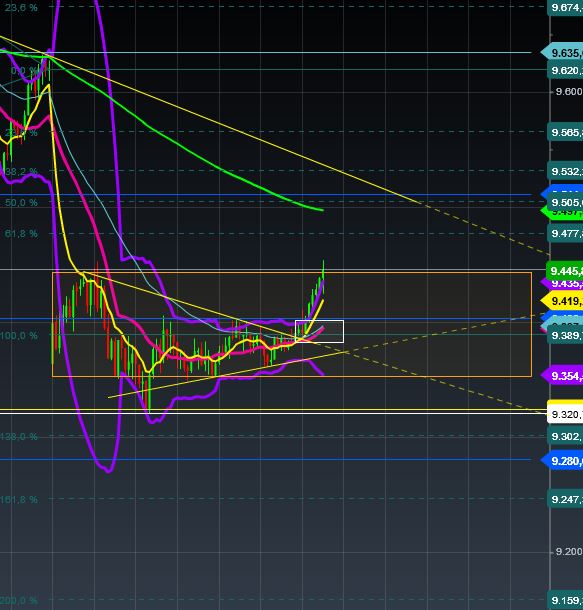This screenshot has height=610, width=583.
Task: Click the 9.302 price label
Action: tap(565, 436)
